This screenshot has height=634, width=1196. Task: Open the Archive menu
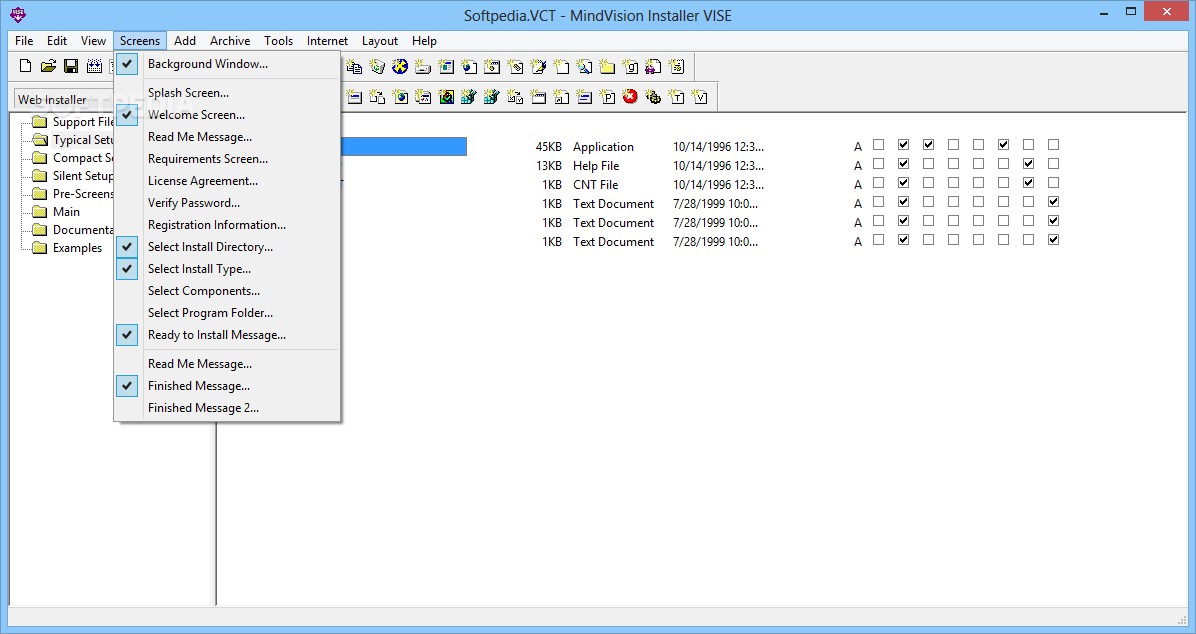[x=230, y=40]
